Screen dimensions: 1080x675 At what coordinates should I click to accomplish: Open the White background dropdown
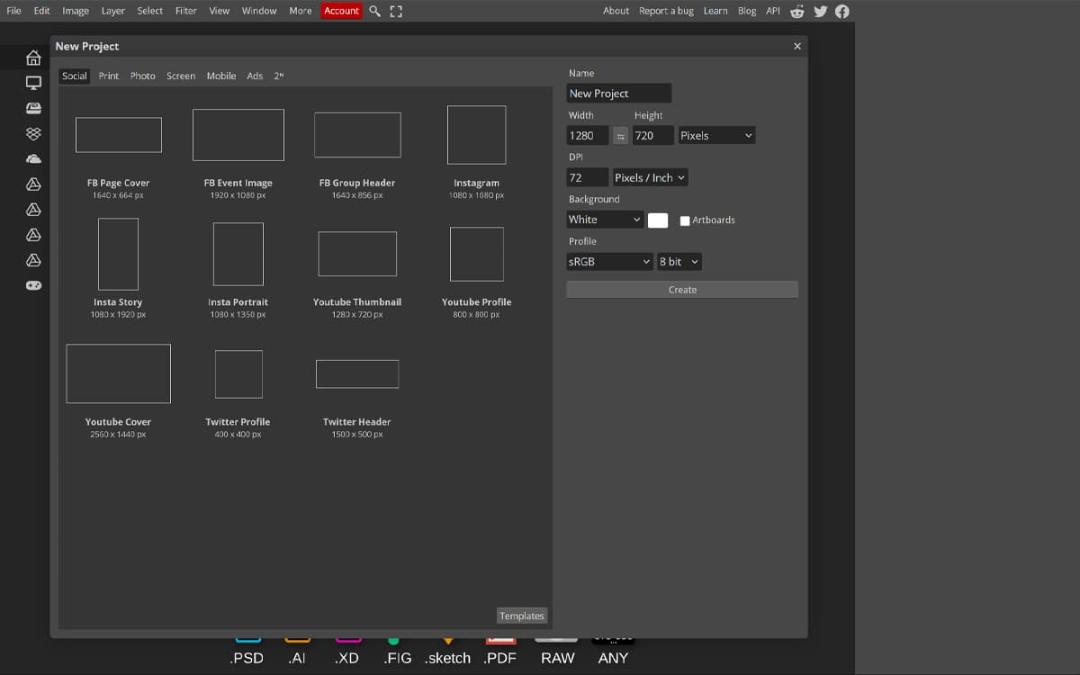(x=605, y=220)
